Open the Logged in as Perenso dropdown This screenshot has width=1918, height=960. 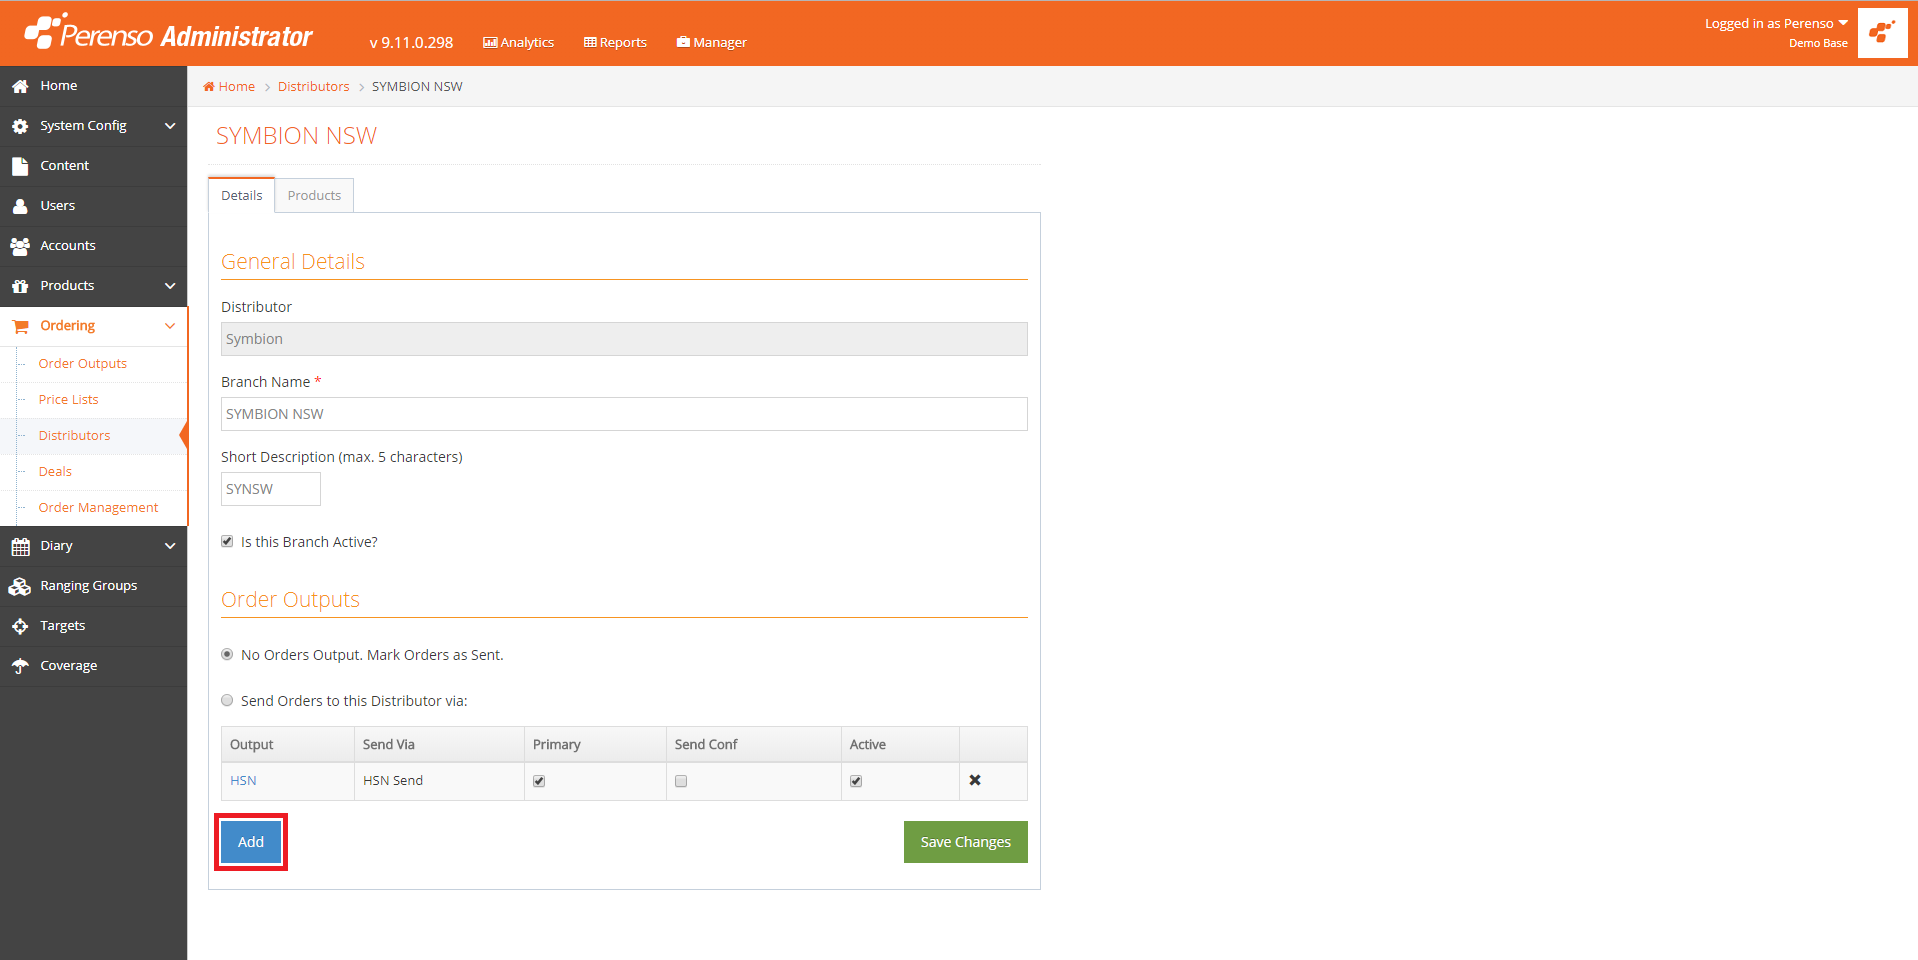[x=1776, y=23]
